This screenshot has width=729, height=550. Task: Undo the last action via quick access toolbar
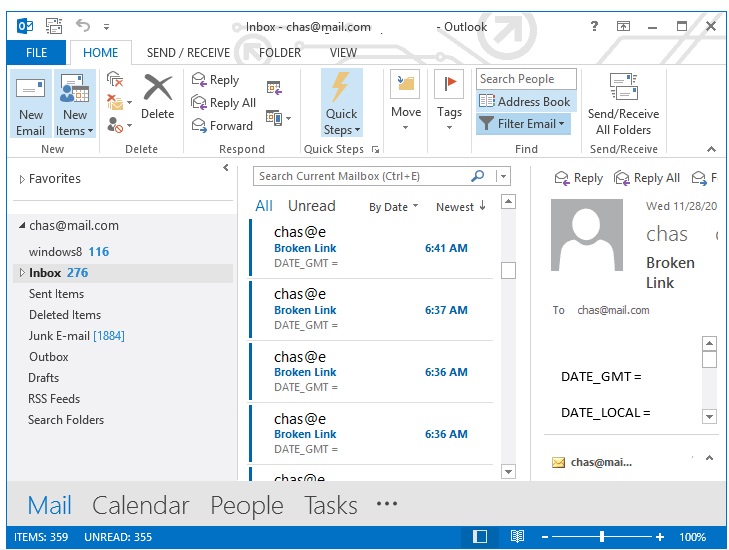[83, 25]
